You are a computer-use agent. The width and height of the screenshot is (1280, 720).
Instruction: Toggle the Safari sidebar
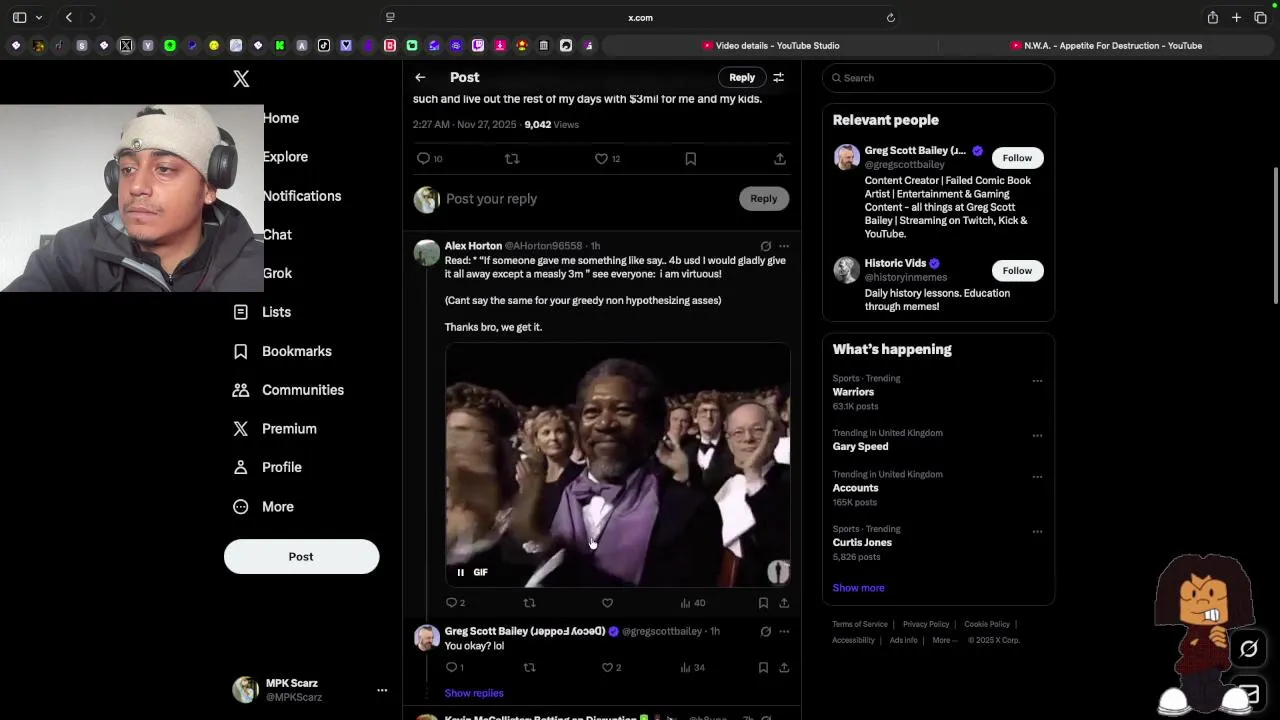(19, 17)
